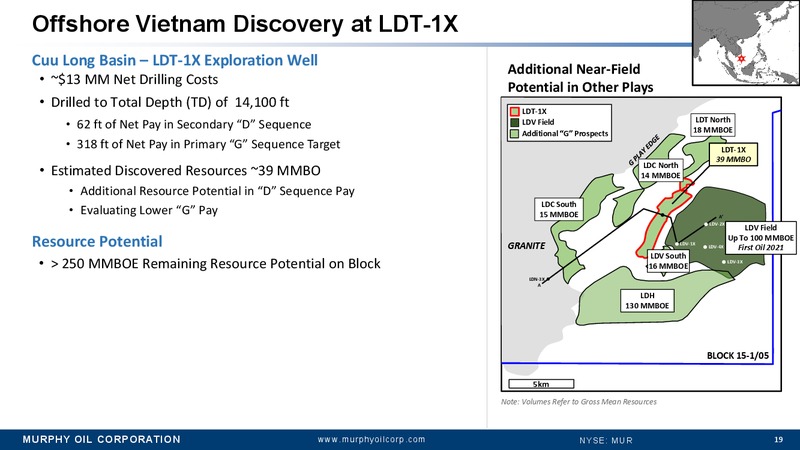This screenshot has height=450, width=800.
Task: Click the LDN-1X well marker at line end
Action: 547,279
